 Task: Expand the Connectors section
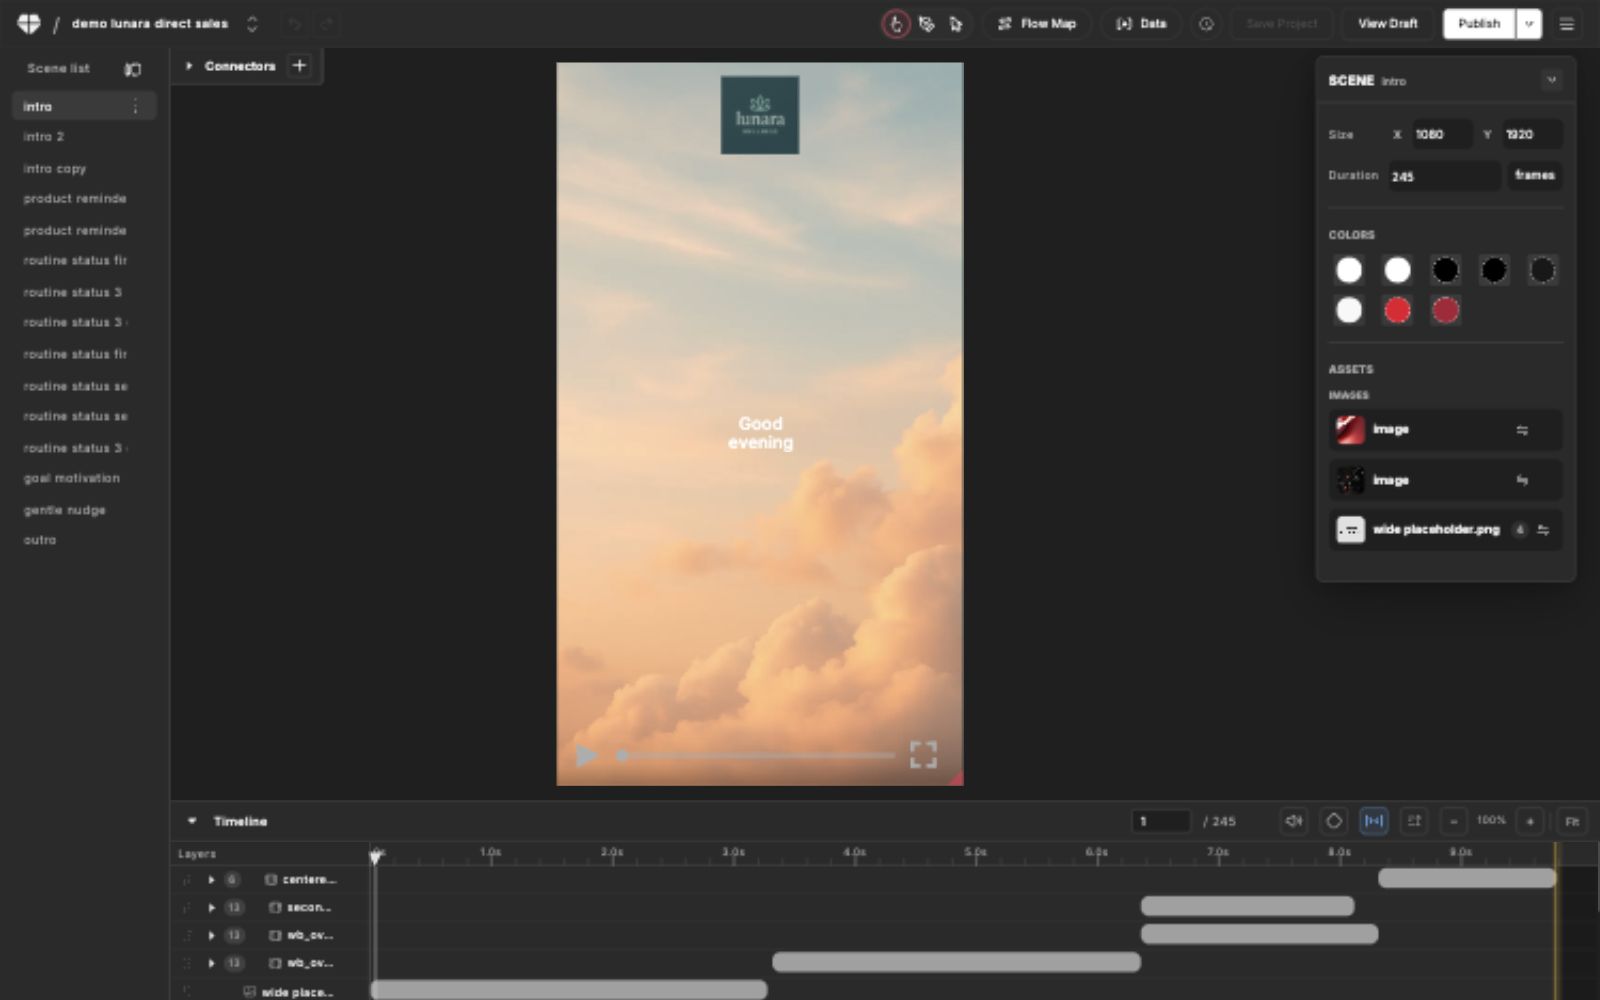pos(188,66)
